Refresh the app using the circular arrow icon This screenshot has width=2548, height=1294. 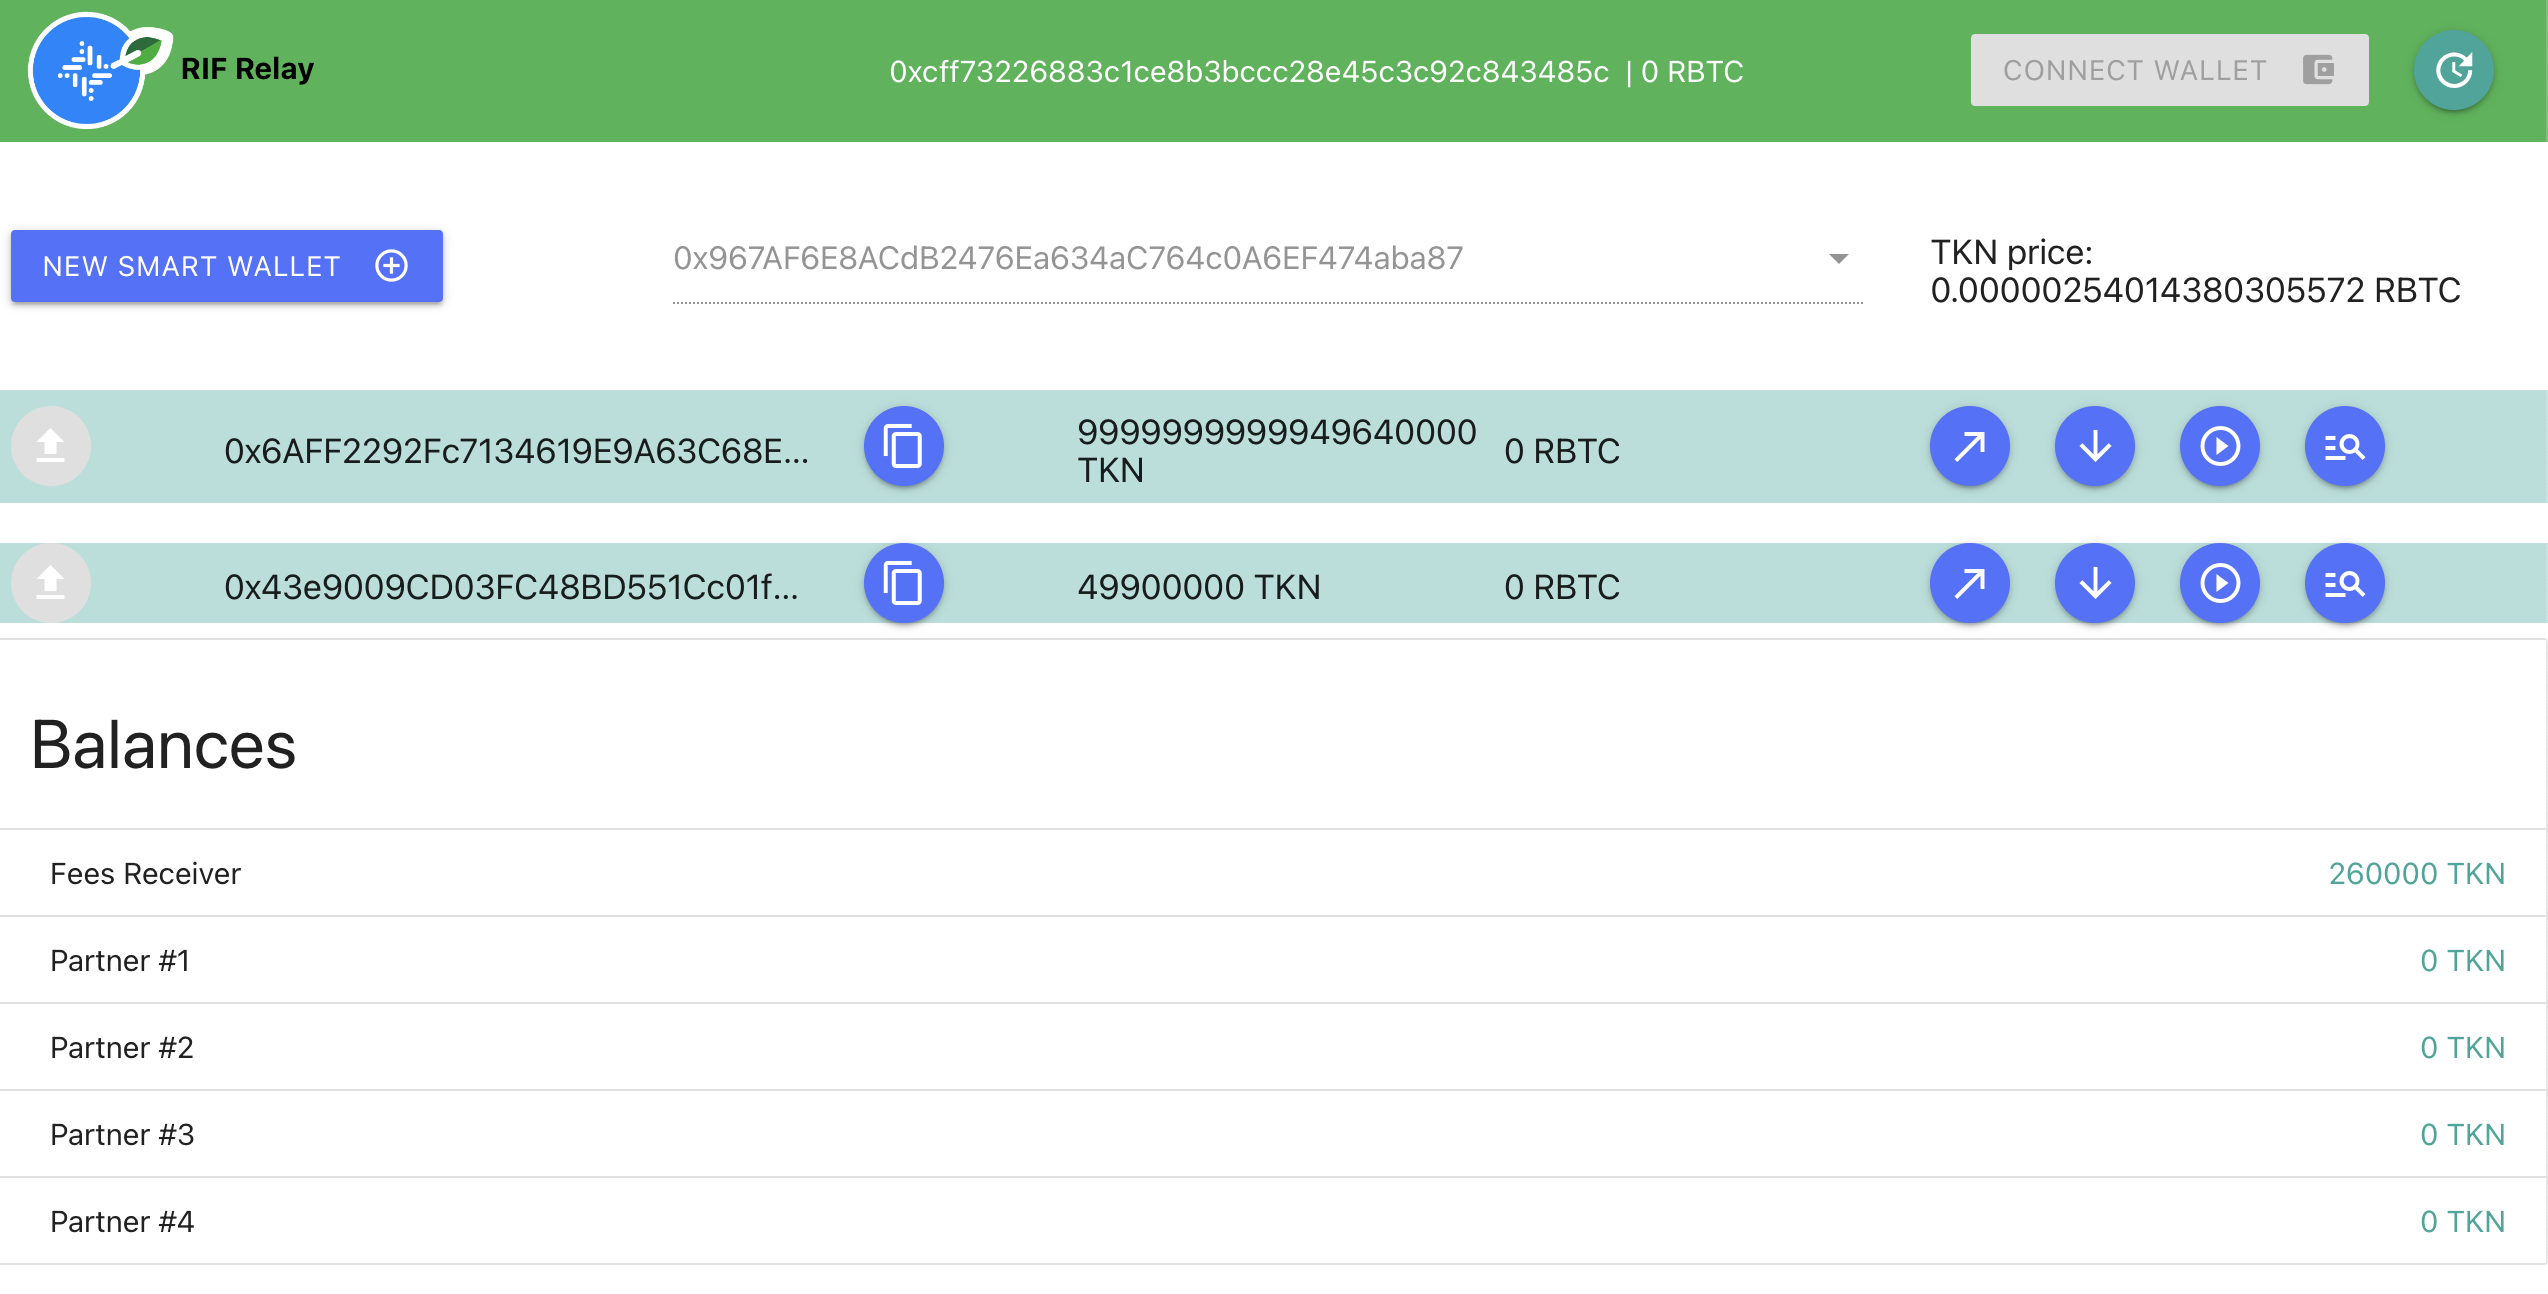pos(2452,69)
